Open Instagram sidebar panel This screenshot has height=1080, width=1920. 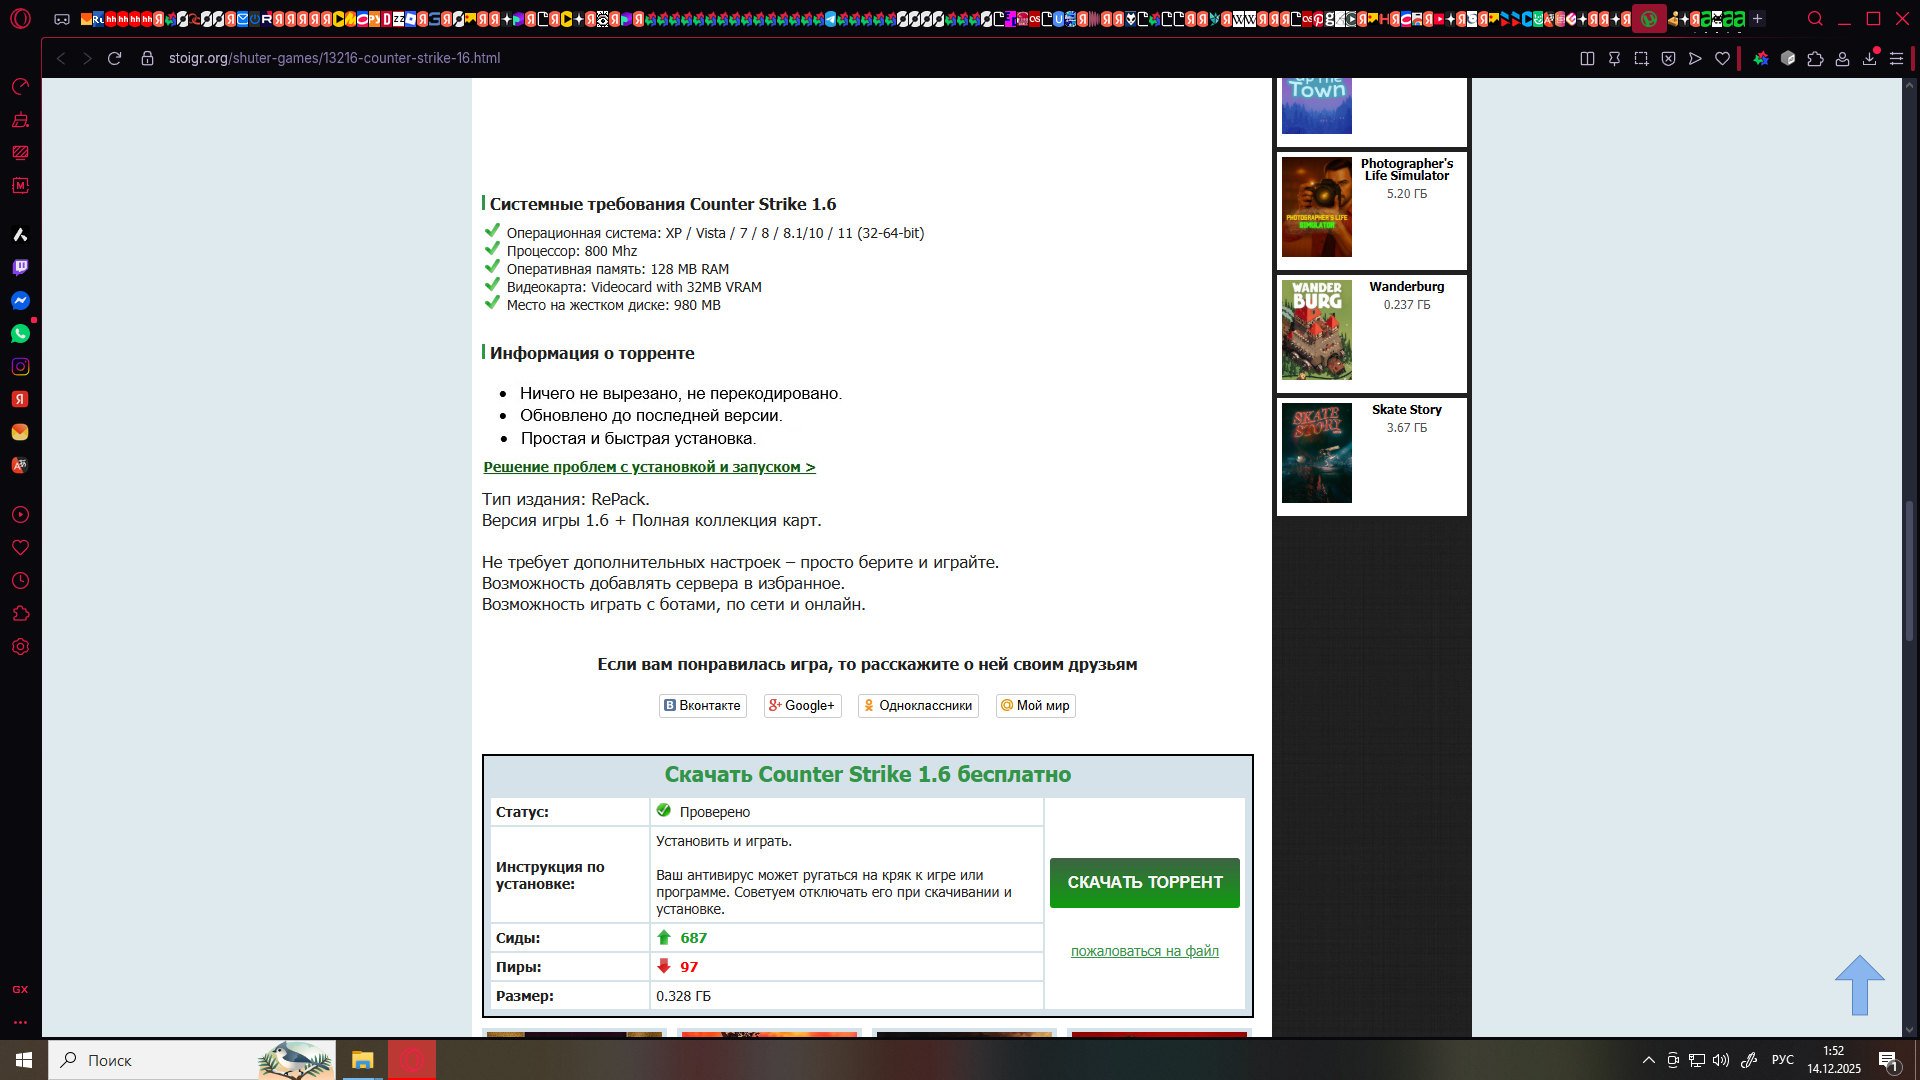tap(20, 367)
